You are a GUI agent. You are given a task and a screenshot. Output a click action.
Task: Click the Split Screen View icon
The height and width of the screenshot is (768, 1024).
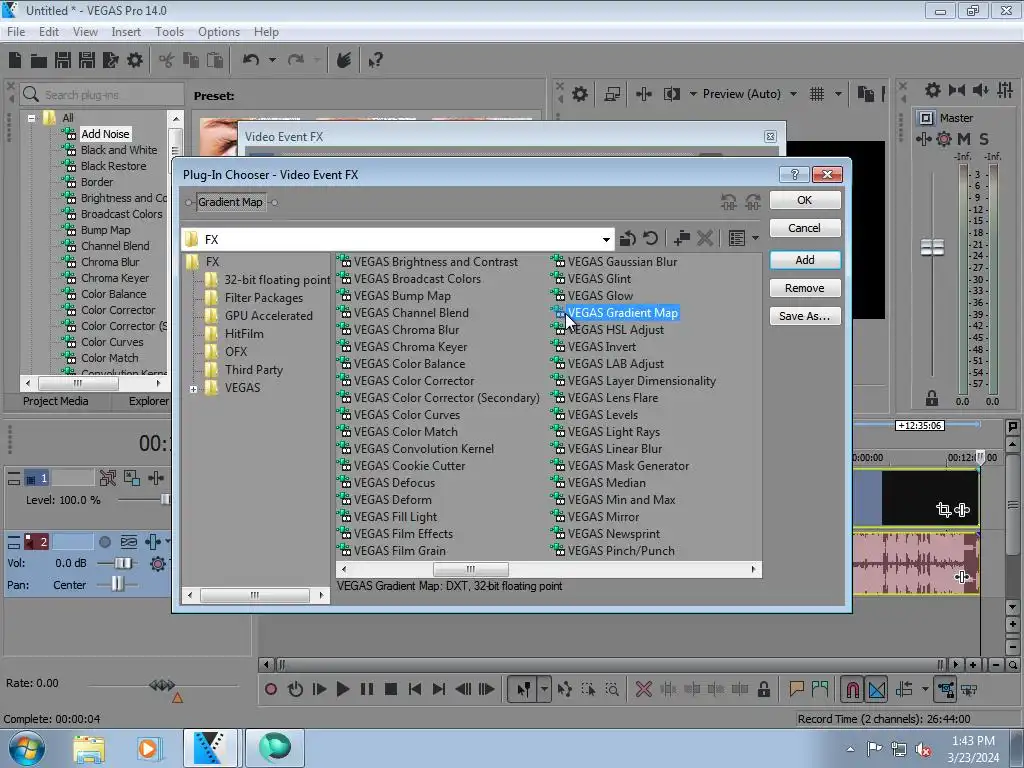[672, 94]
